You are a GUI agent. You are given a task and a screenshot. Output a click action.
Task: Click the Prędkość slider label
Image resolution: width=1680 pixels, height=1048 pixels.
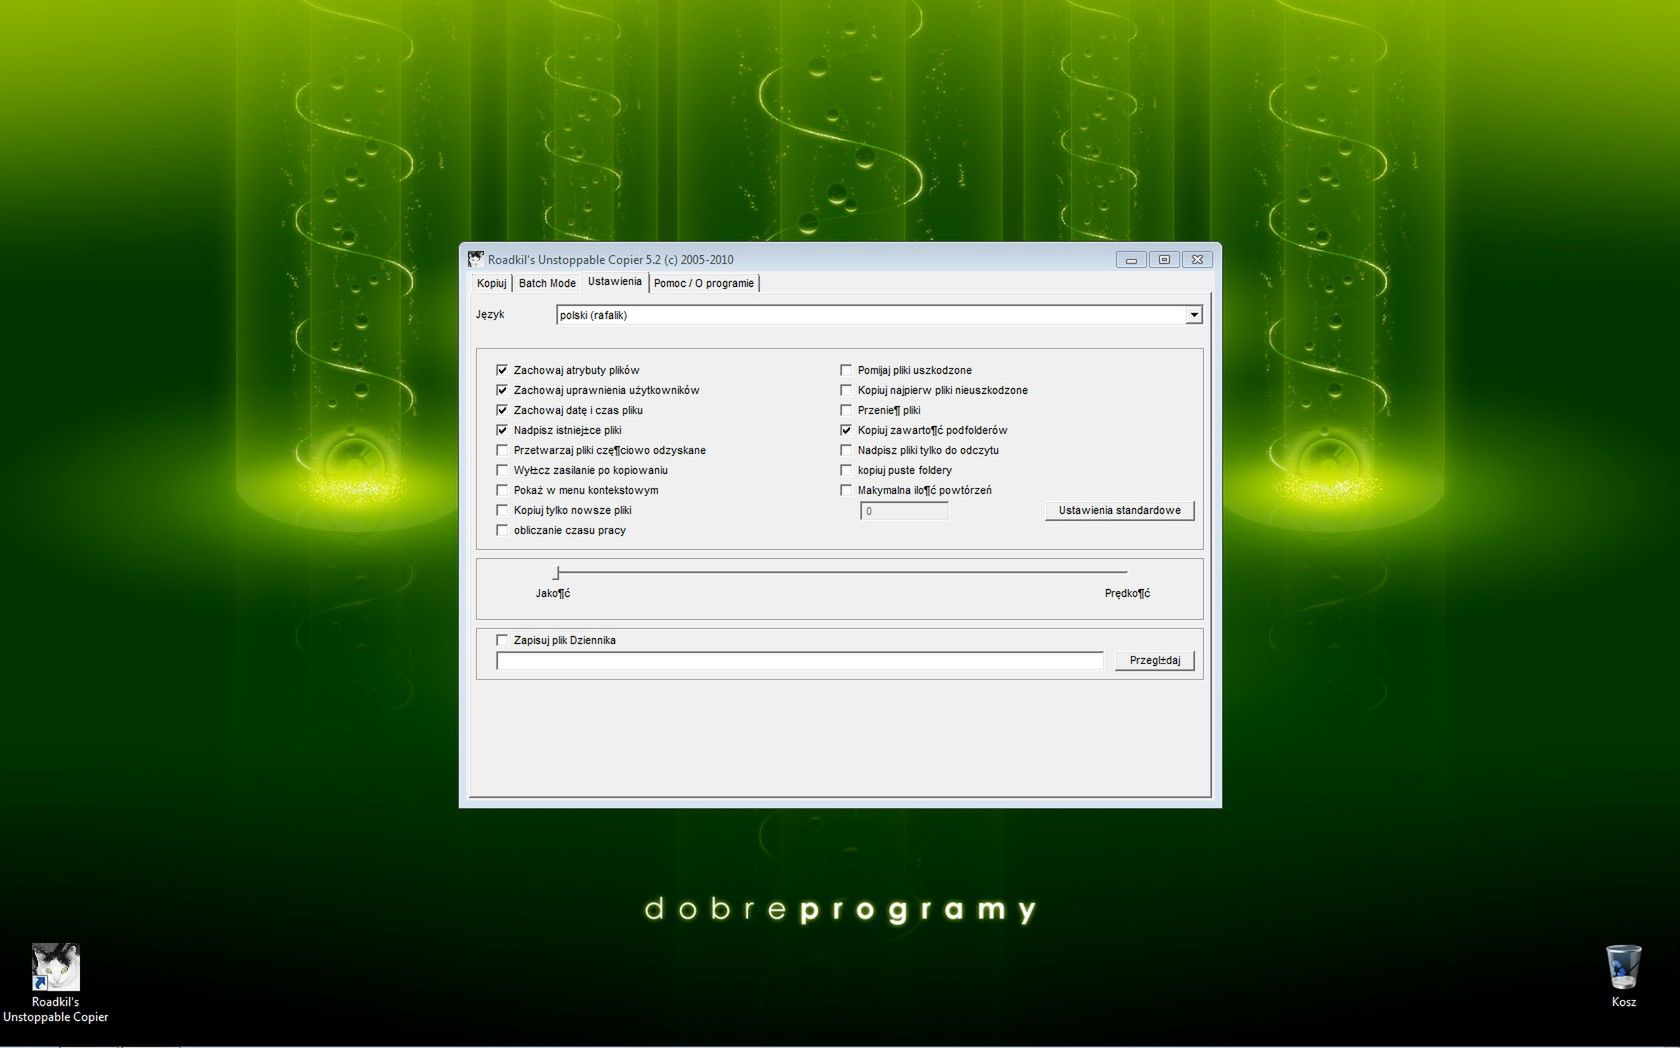click(x=1127, y=593)
